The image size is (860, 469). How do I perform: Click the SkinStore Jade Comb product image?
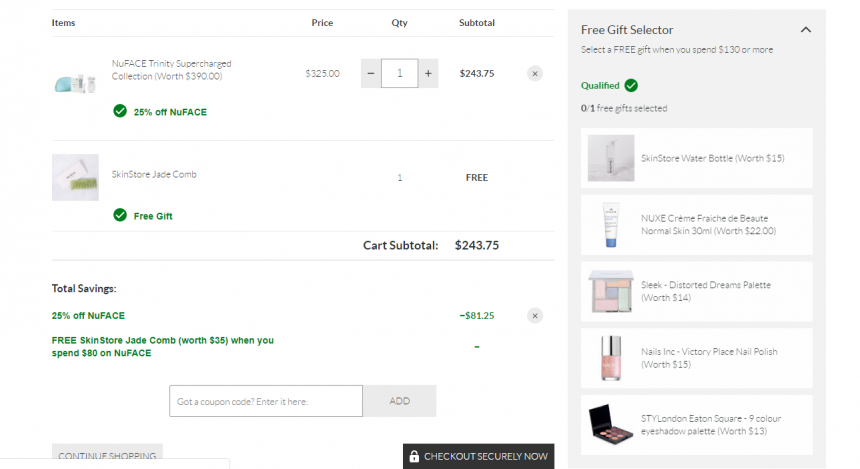(75, 177)
